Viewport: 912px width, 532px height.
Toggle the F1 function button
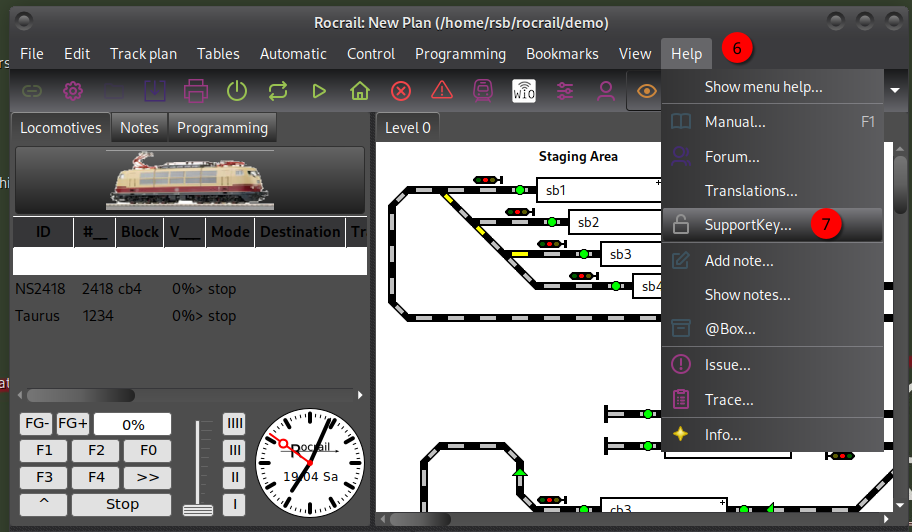[44, 450]
